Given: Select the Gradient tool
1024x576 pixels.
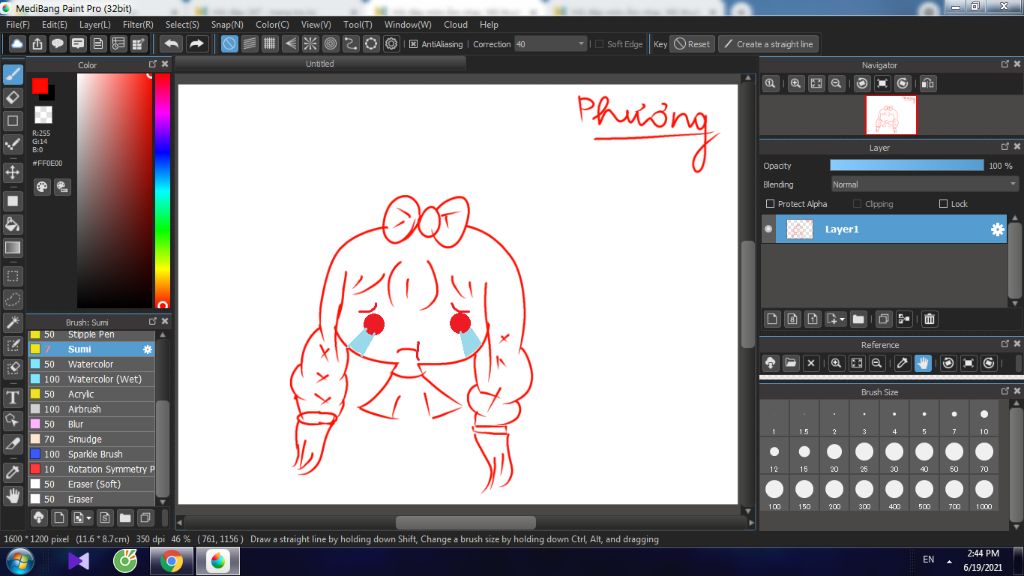Looking at the screenshot, I should click(x=12, y=248).
